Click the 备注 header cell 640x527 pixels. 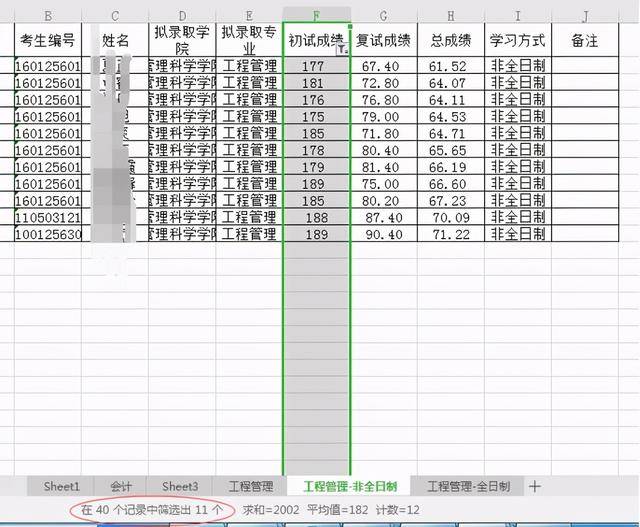(585, 40)
